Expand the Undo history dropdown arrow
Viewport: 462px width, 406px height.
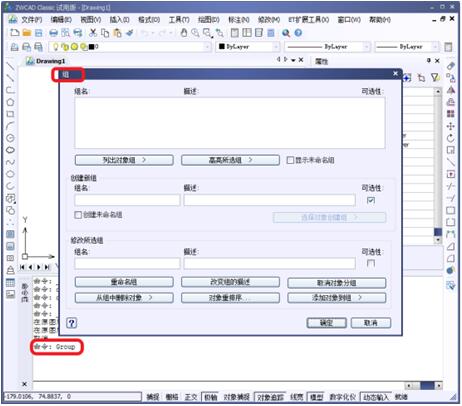tap(153, 33)
